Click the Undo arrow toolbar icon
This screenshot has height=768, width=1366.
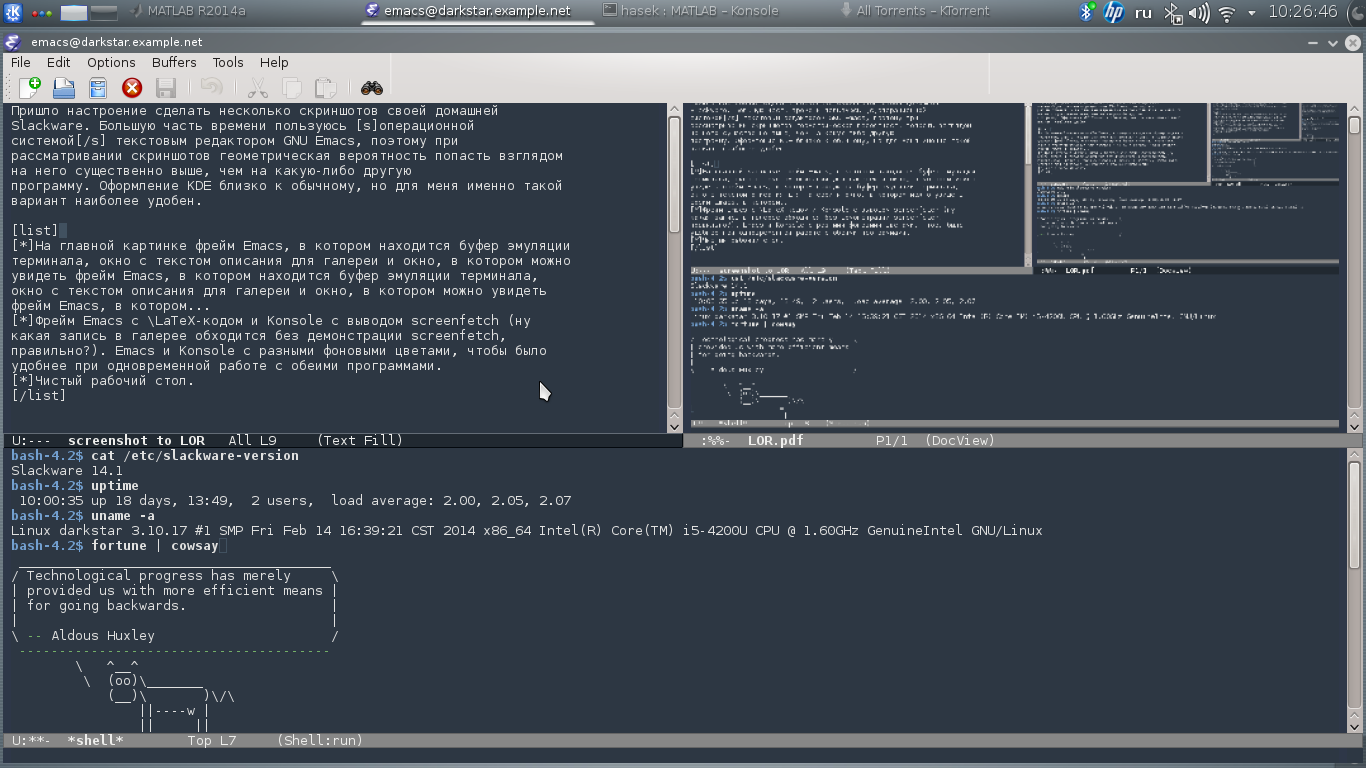211,88
